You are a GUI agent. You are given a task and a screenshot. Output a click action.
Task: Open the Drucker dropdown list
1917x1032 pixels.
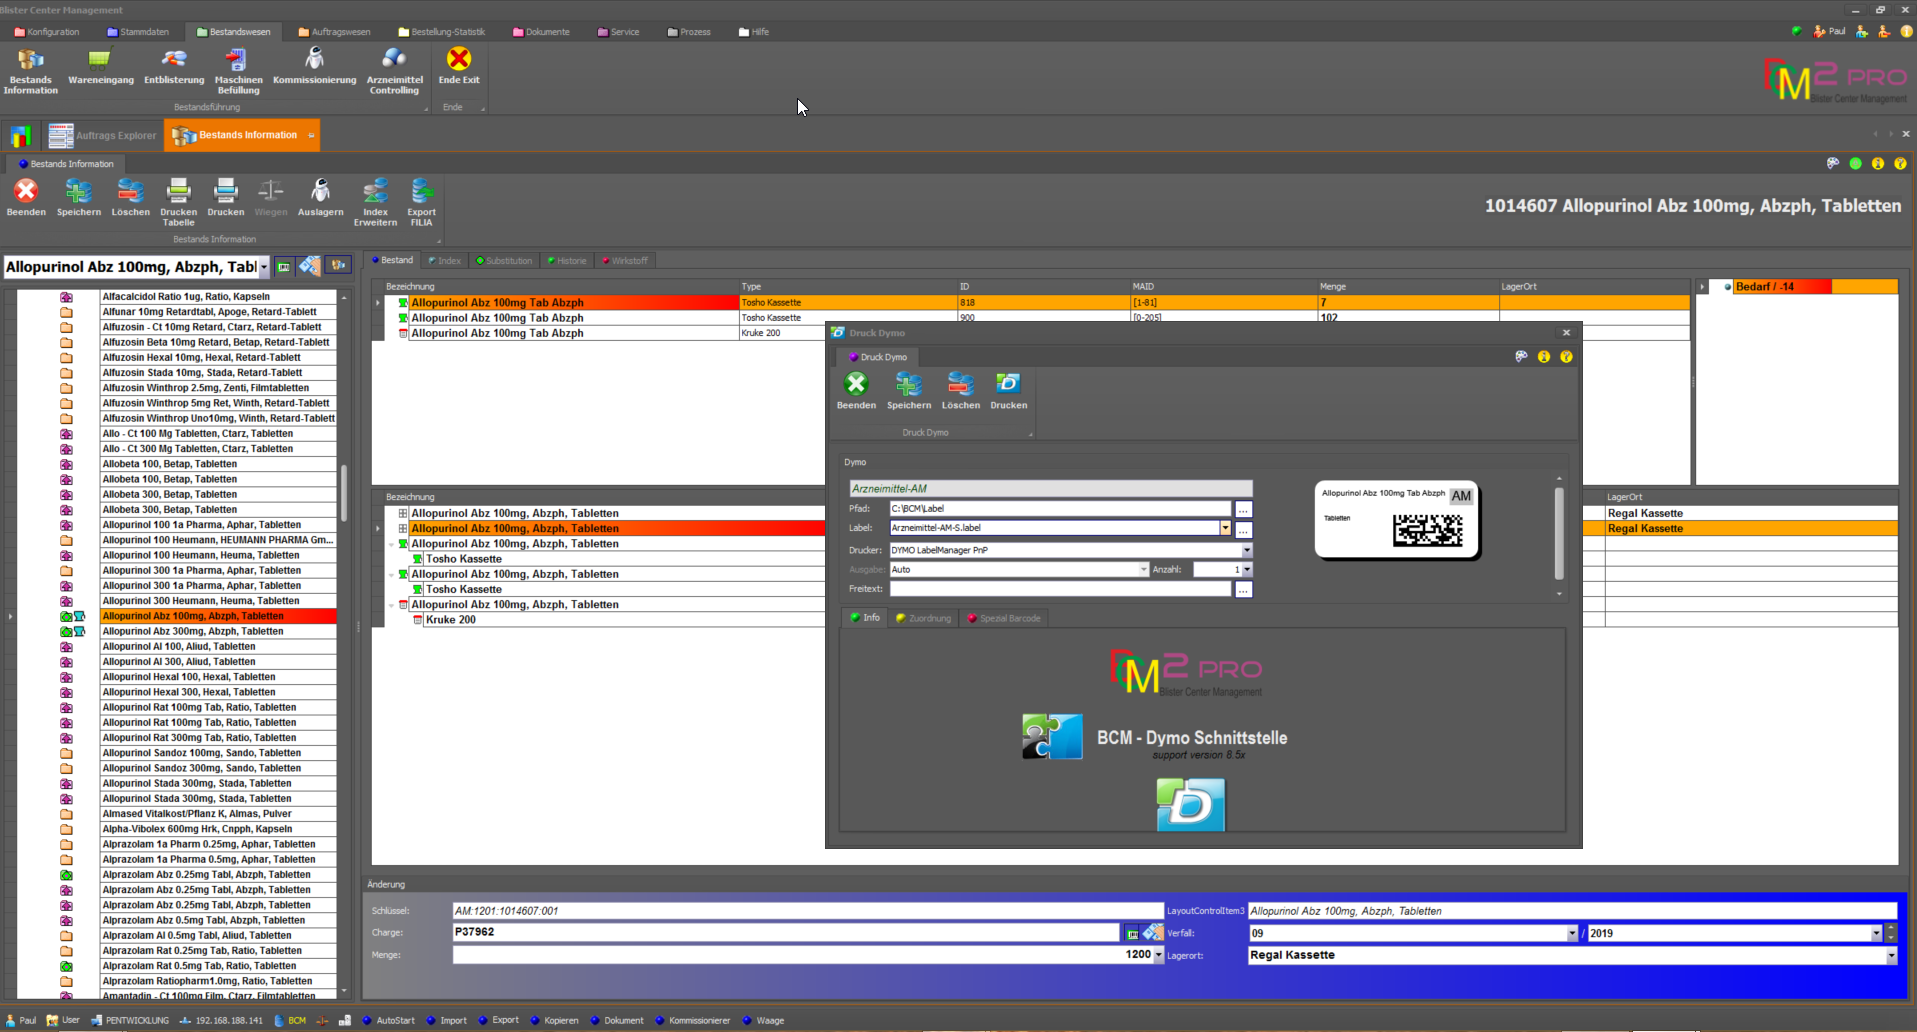[1246, 550]
